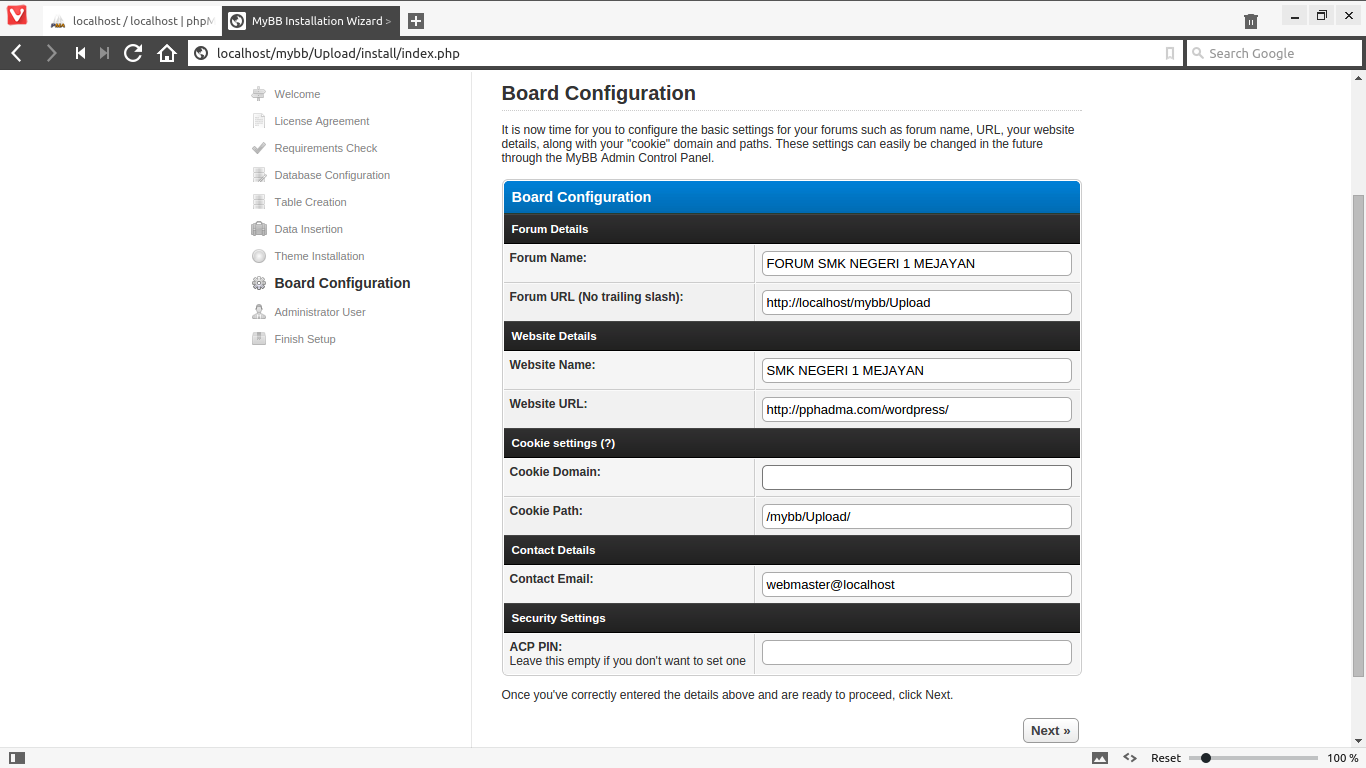Viewport: 1366px width, 768px height.
Task: Focus the empty Cookie Domain field
Action: 916,477
